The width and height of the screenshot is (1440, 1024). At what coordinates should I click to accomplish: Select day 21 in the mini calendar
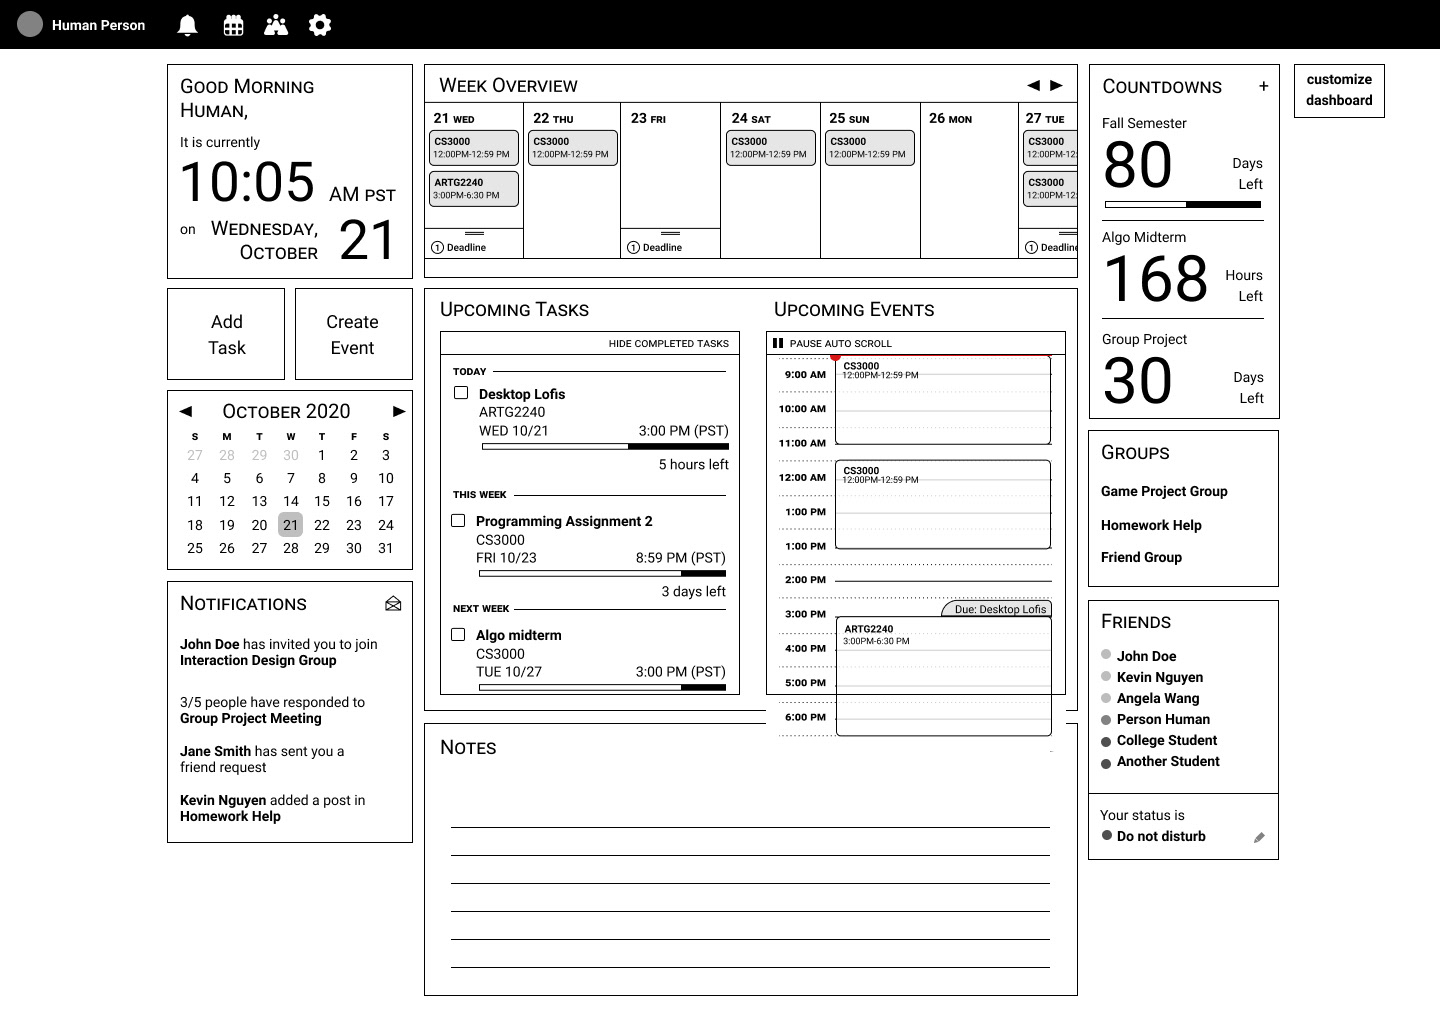[290, 524]
